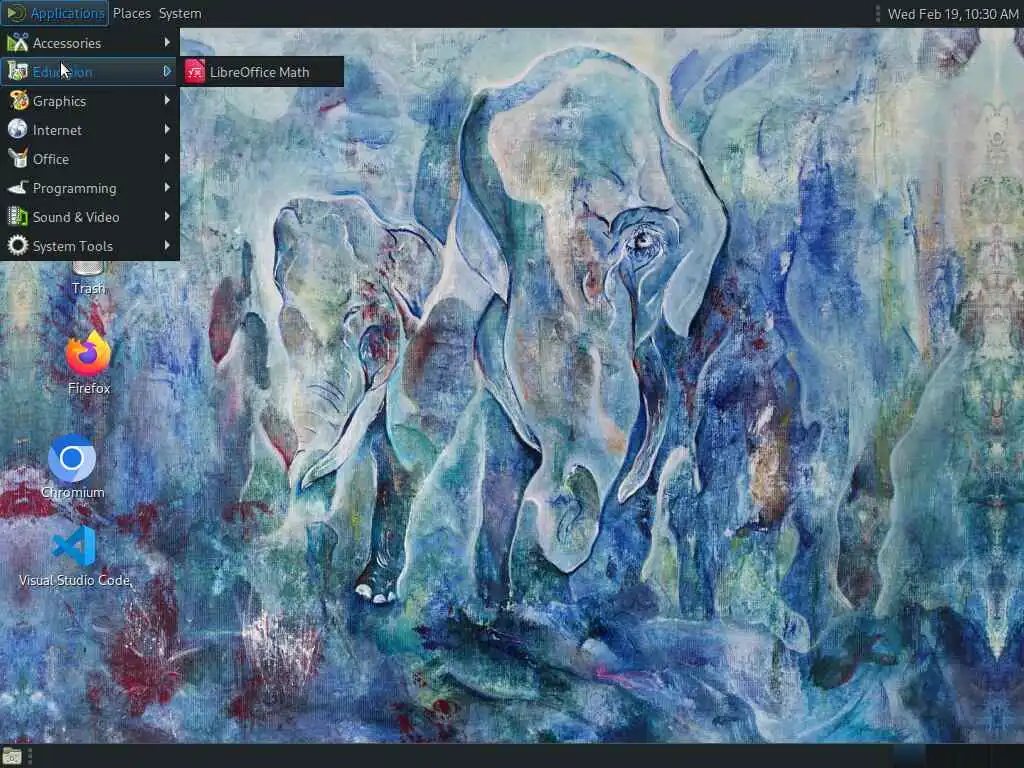
Task: Open the System Tools category
Action: (x=89, y=246)
